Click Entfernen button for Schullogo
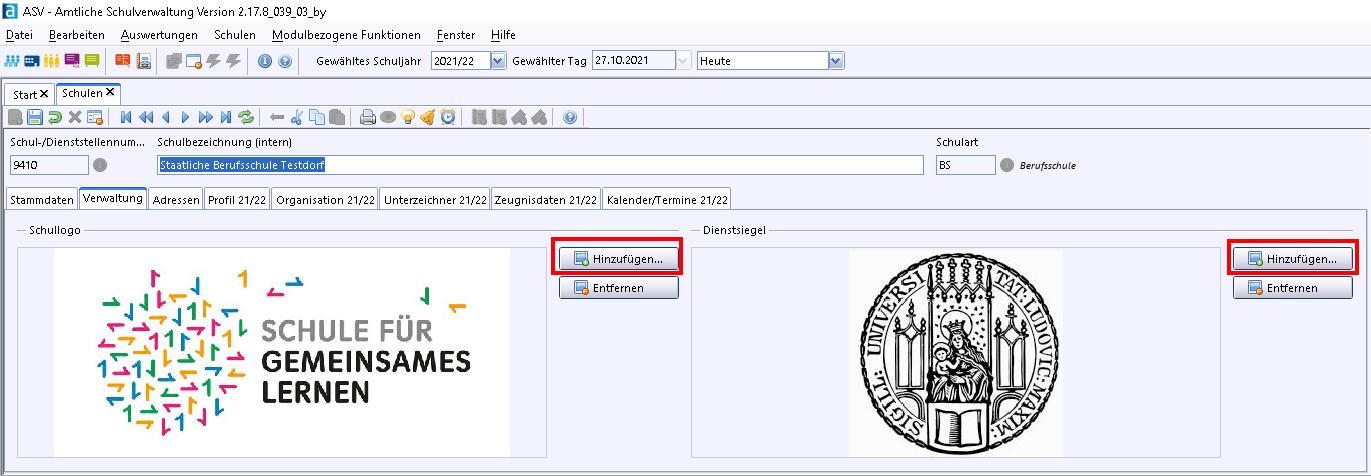This screenshot has height=476, width=1371. click(x=619, y=288)
